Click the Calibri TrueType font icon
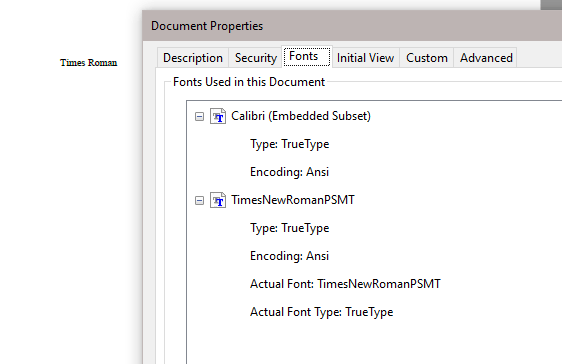562x364 pixels. click(218, 116)
